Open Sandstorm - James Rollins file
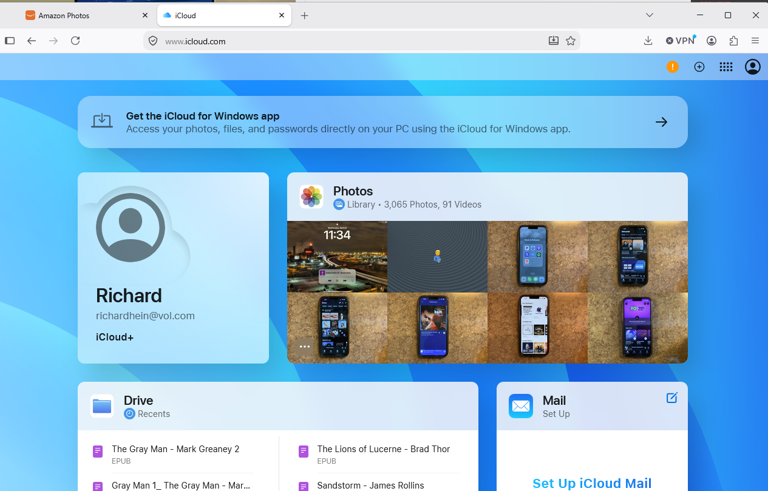Screen dimensions: 768x491 (x=370, y=486)
